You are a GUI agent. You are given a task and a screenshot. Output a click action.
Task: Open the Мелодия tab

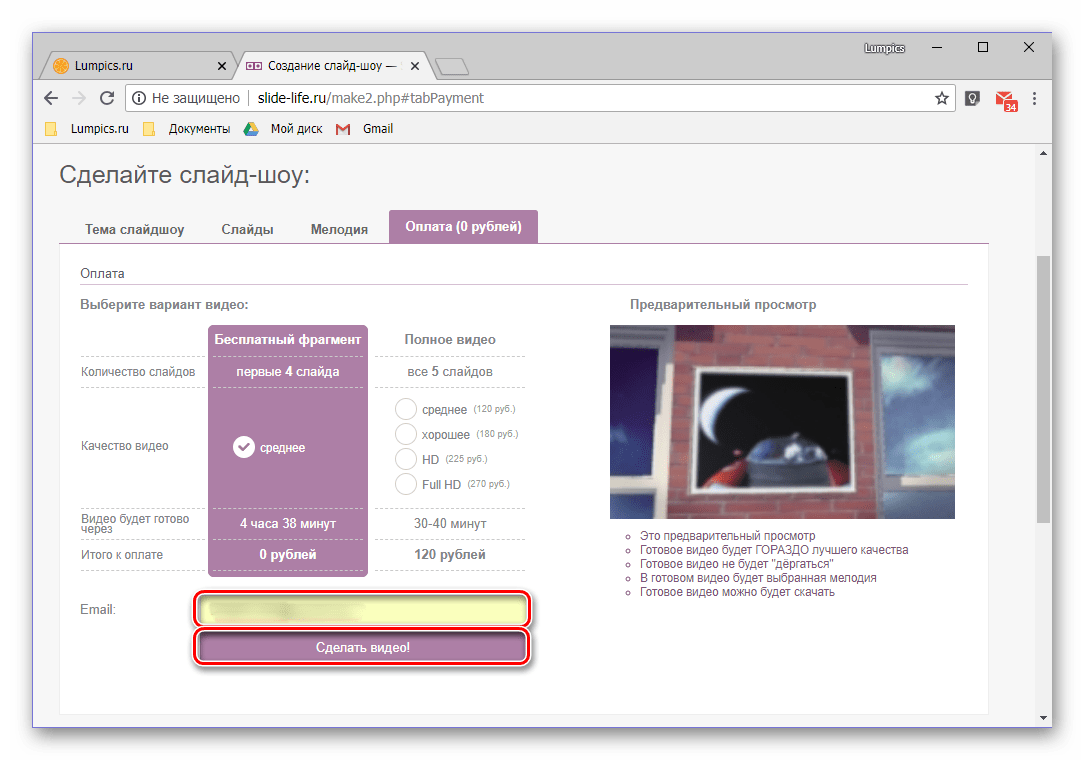click(x=339, y=229)
